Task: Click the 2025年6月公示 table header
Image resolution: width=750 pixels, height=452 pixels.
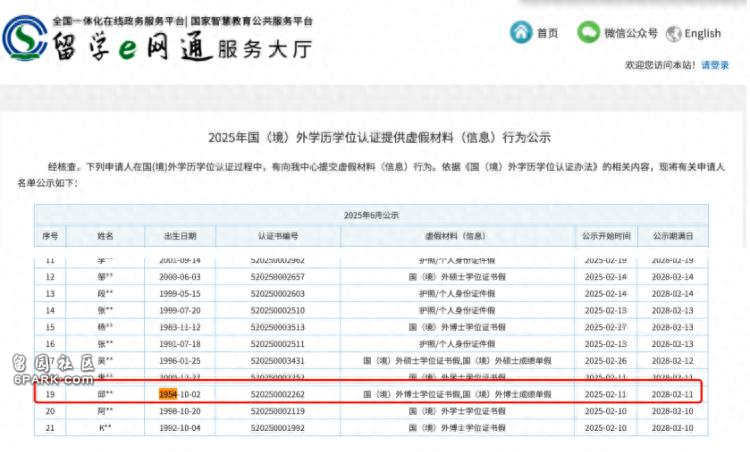Action: (x=372, y=214)
